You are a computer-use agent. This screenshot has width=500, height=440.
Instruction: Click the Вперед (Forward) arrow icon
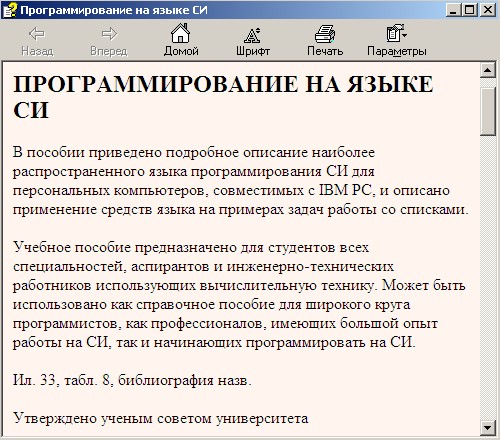point(109,34)
